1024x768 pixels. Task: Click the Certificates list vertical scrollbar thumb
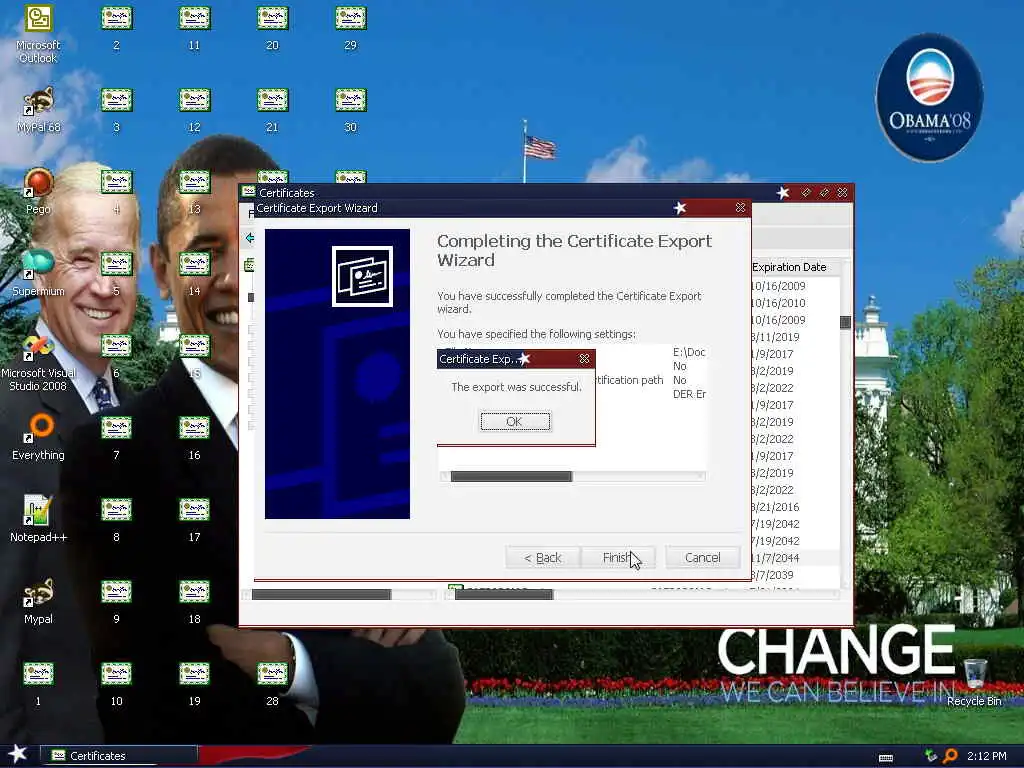coord(845,322)
